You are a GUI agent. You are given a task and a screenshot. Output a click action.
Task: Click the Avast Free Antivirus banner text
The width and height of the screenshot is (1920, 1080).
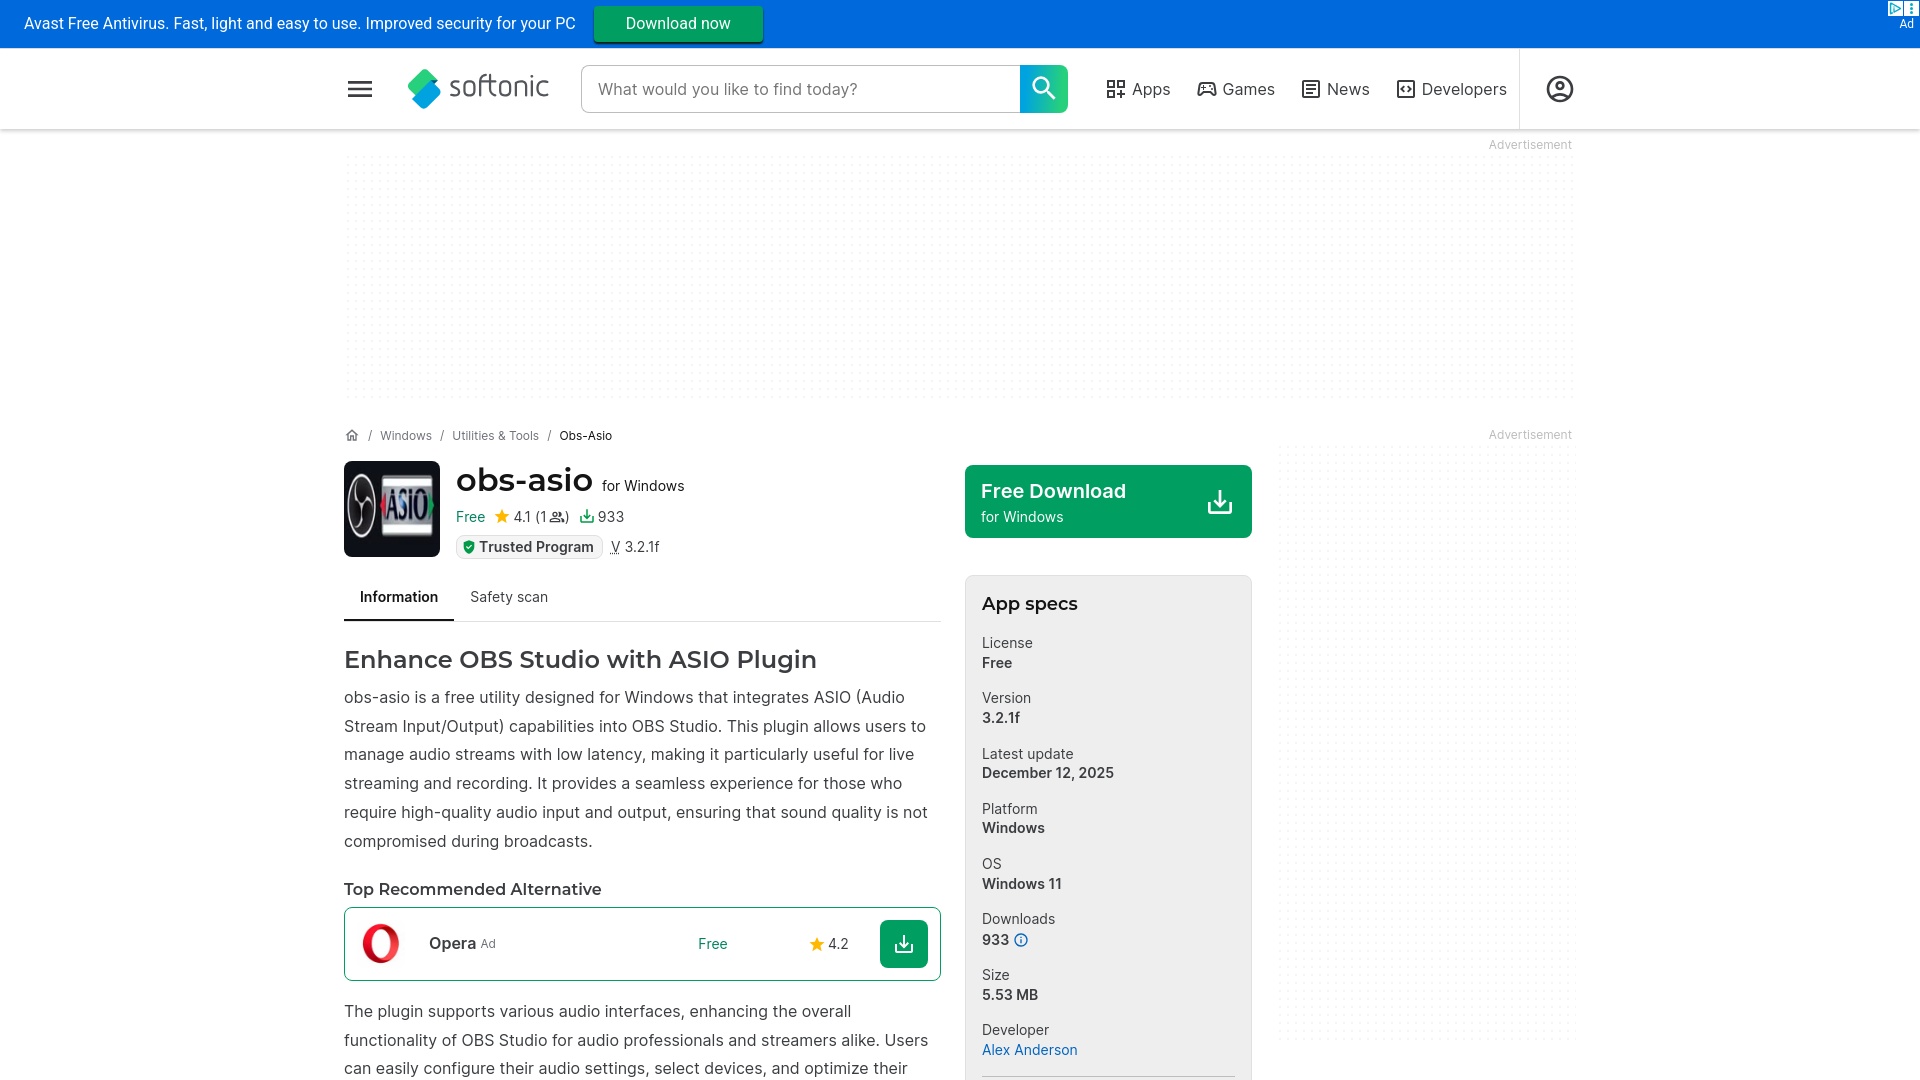pyautogui.click(x=300, y=24)
